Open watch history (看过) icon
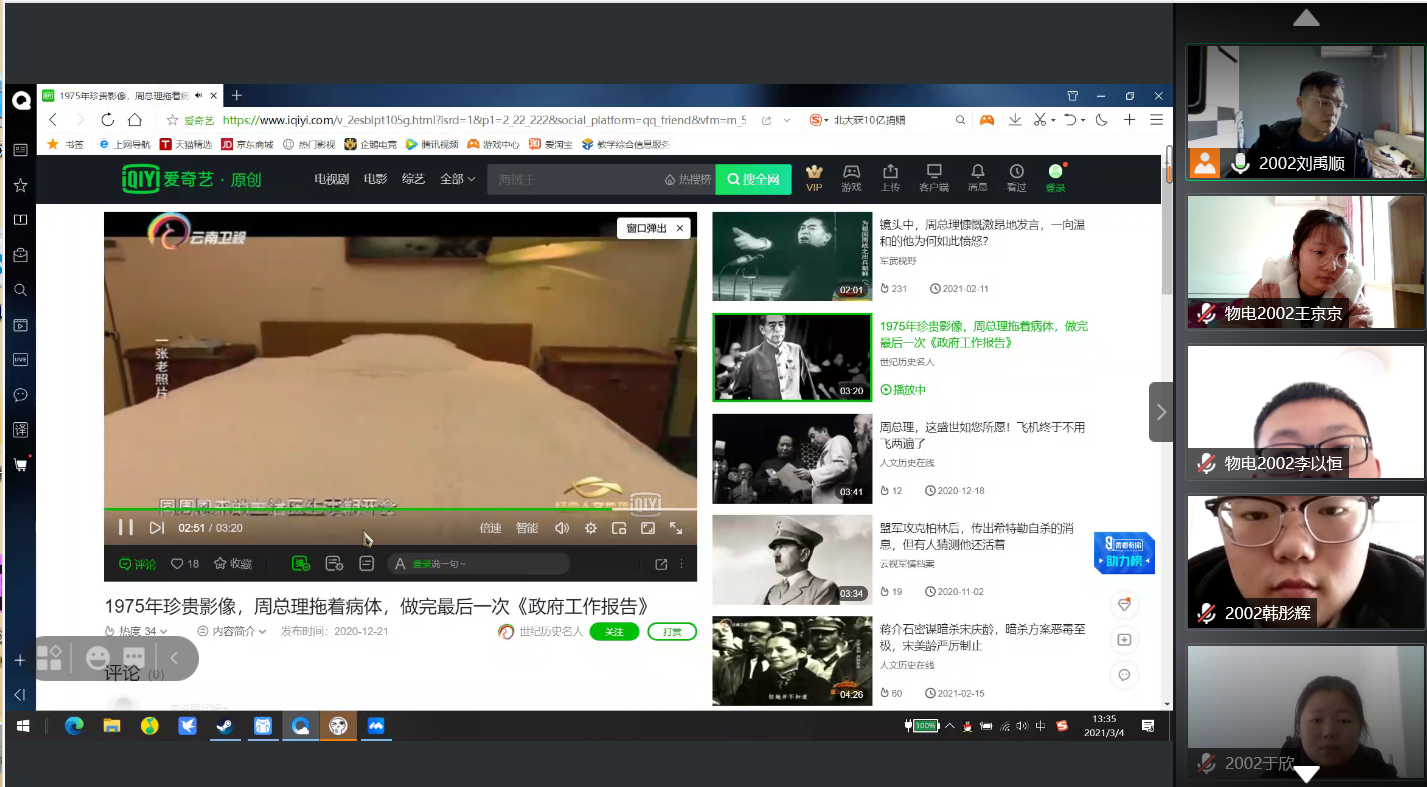 (1016, 177)
